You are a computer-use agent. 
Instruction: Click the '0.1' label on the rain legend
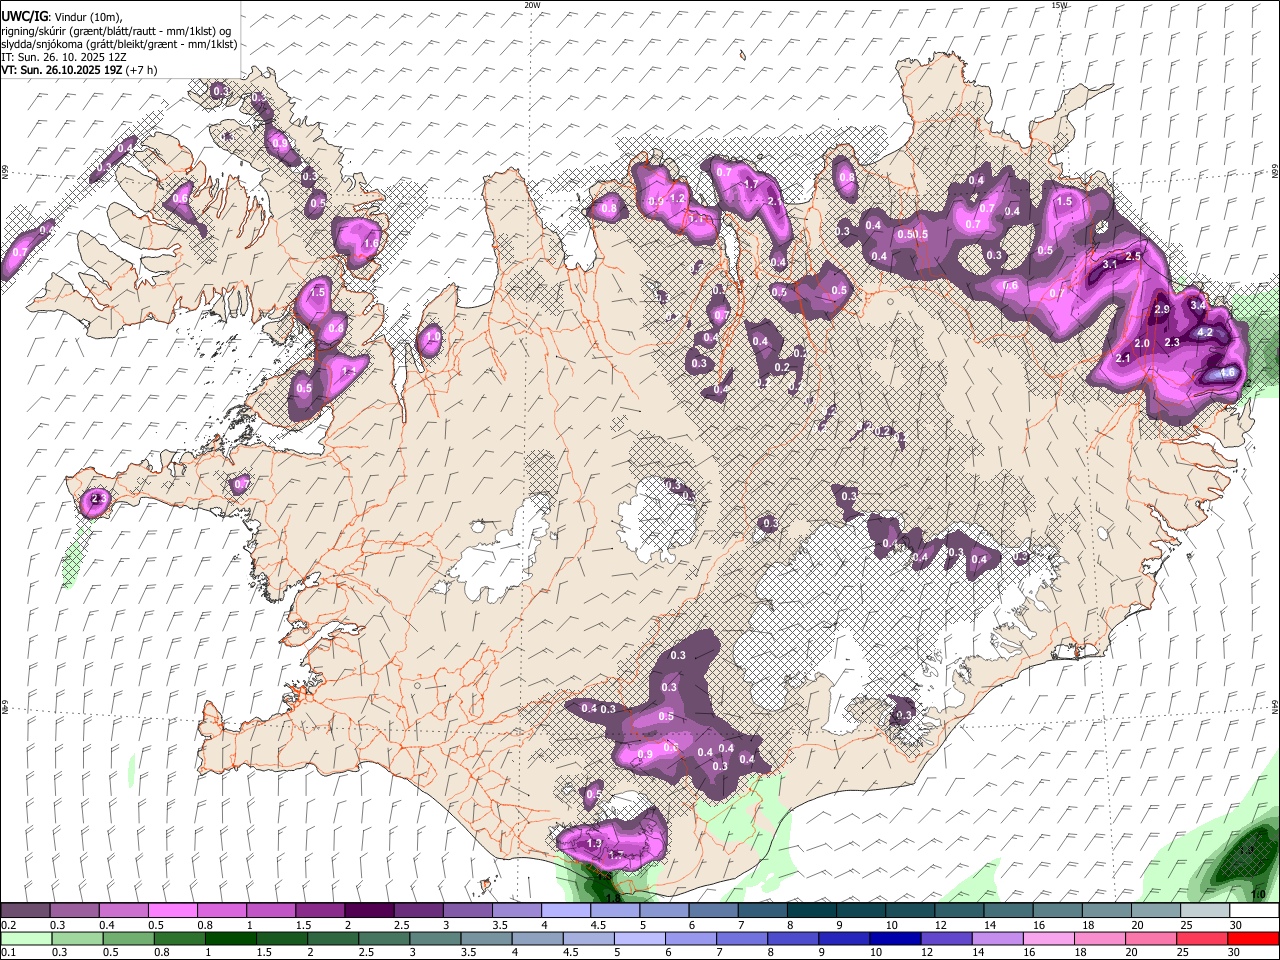[10, 953]
